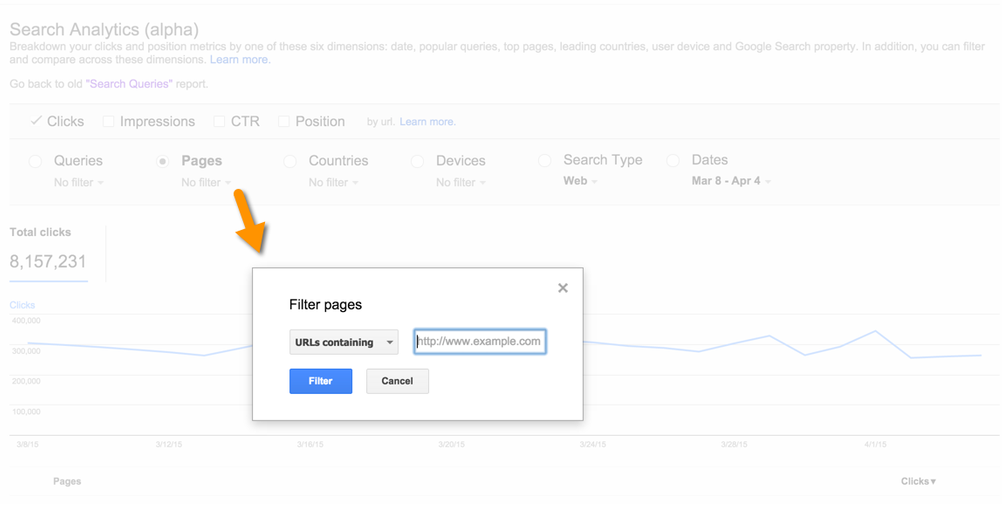Select the Search Type radio button

(x=545, y=160)
